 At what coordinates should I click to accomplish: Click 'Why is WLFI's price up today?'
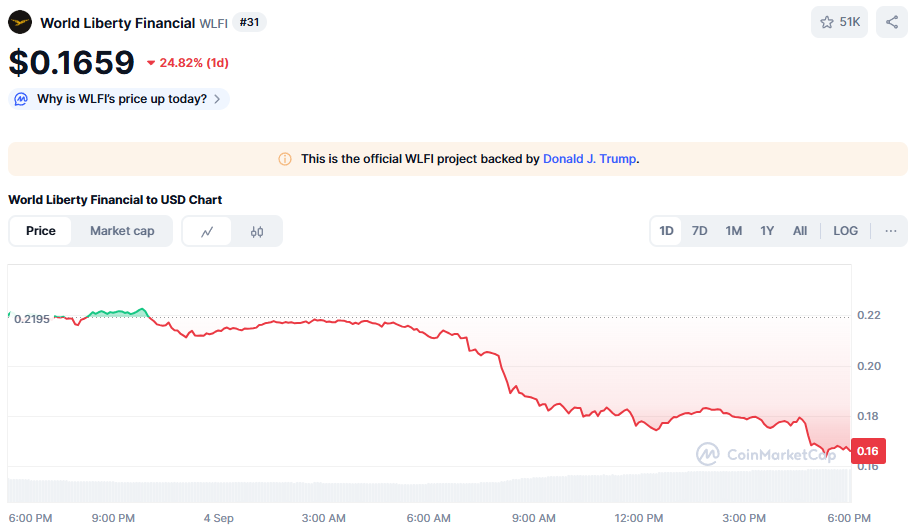tap(122, 99)
